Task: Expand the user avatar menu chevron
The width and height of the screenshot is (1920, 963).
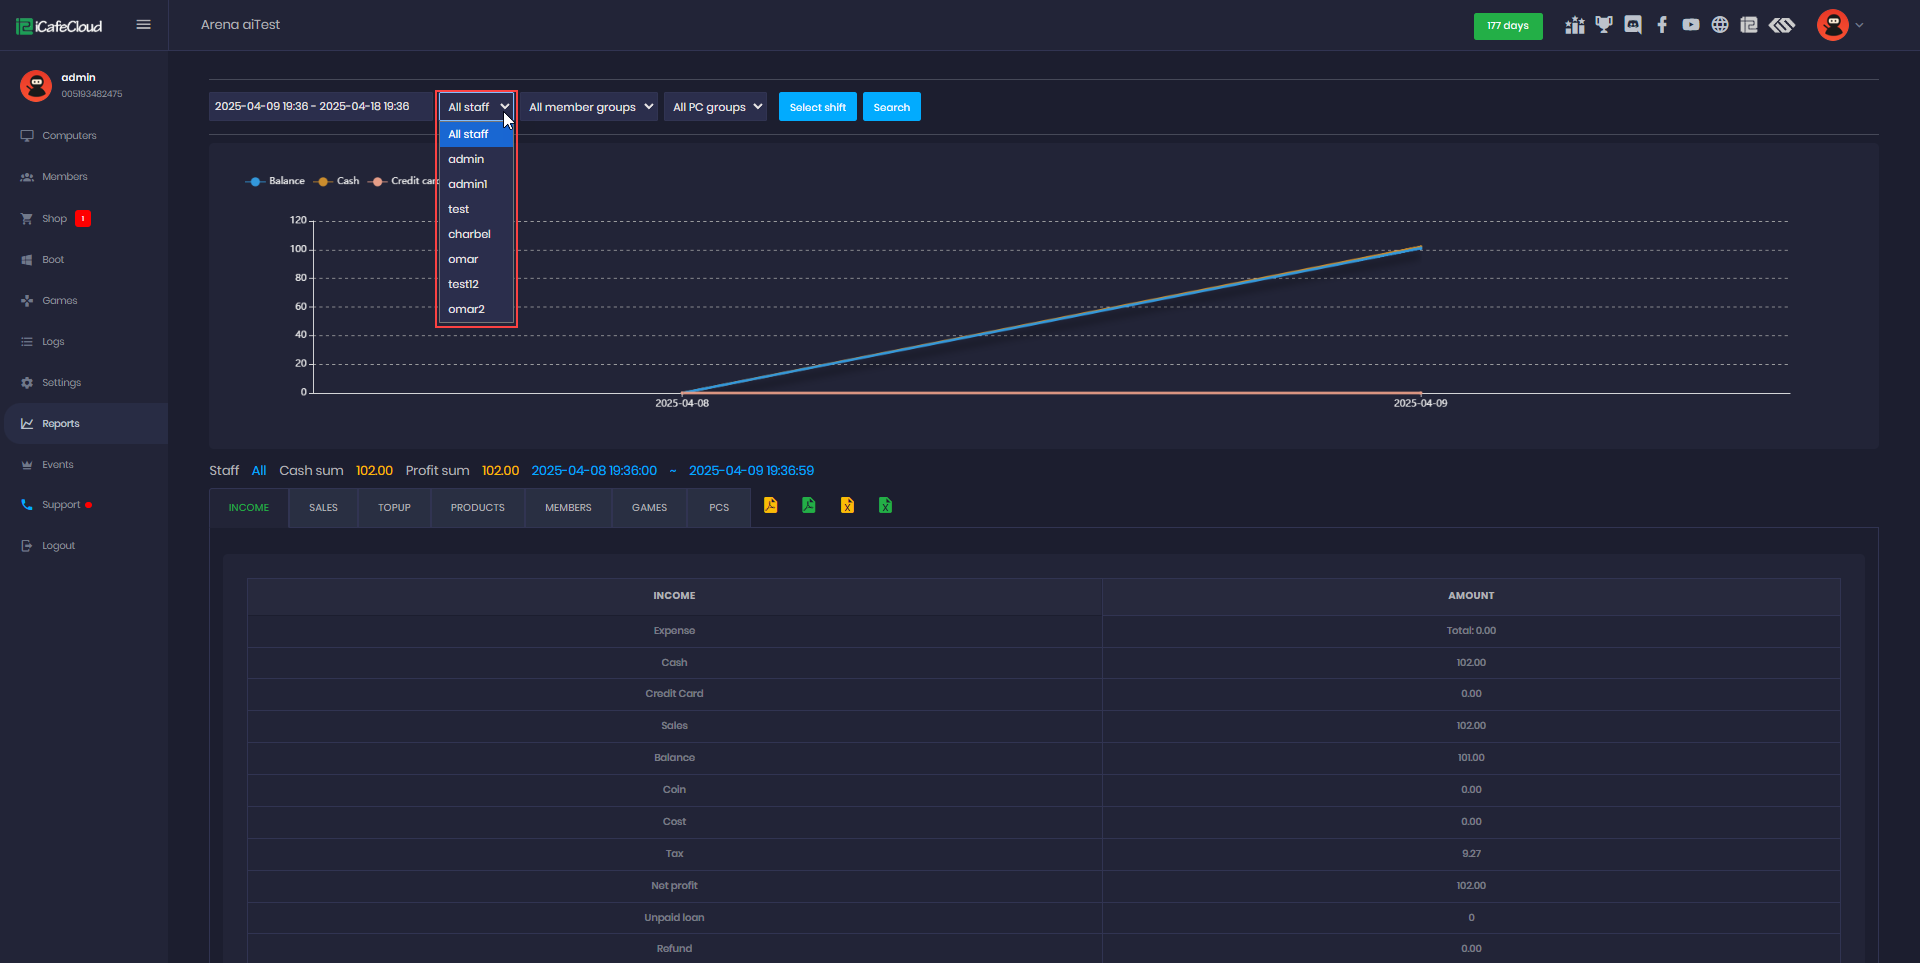Action: [1859, 26]
